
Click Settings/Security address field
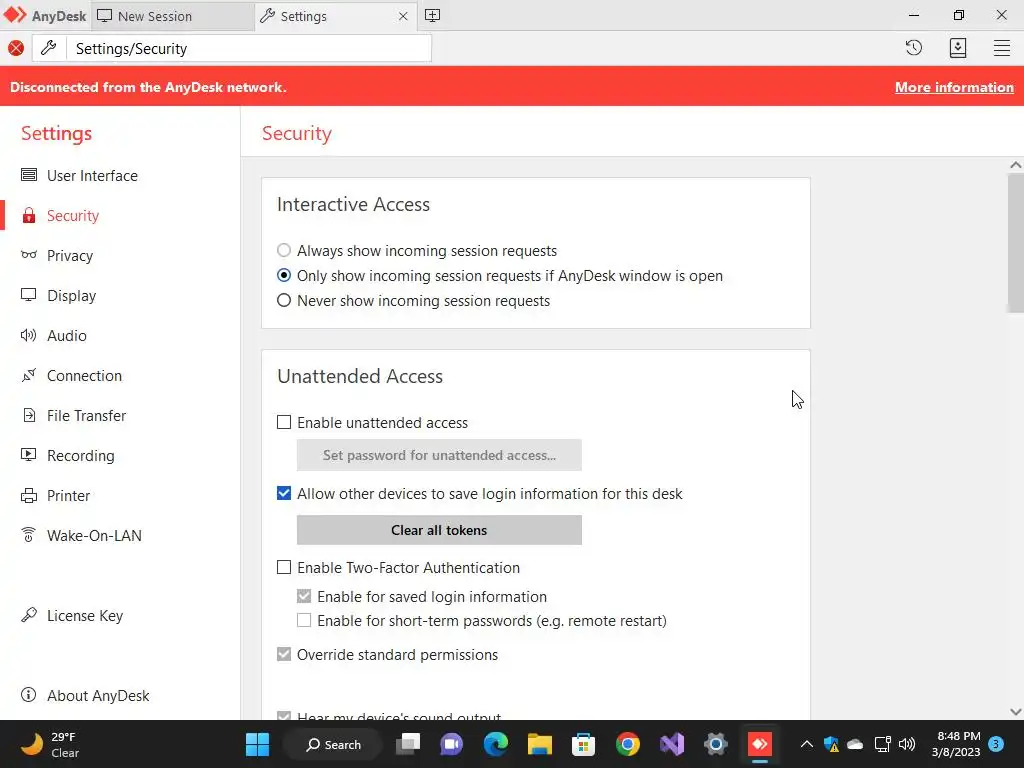pyautogui.click(x=248, y=48)
